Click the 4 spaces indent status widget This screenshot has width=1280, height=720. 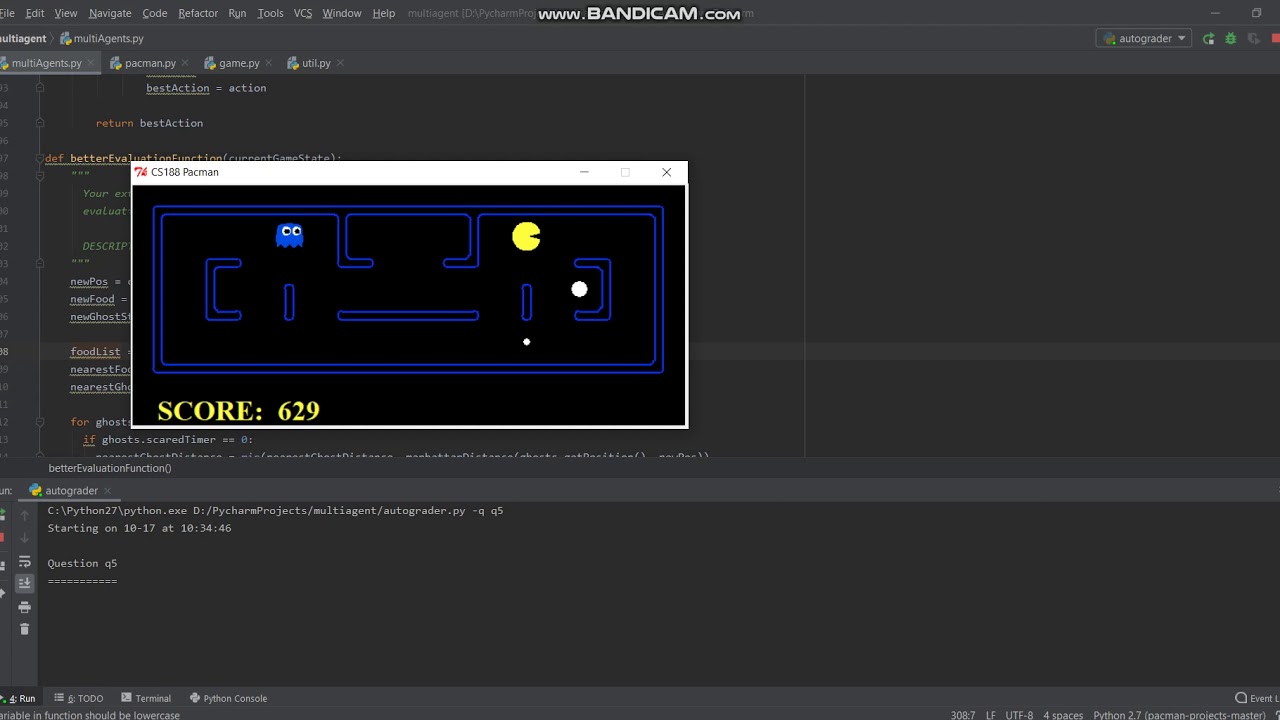(1063, 715)
